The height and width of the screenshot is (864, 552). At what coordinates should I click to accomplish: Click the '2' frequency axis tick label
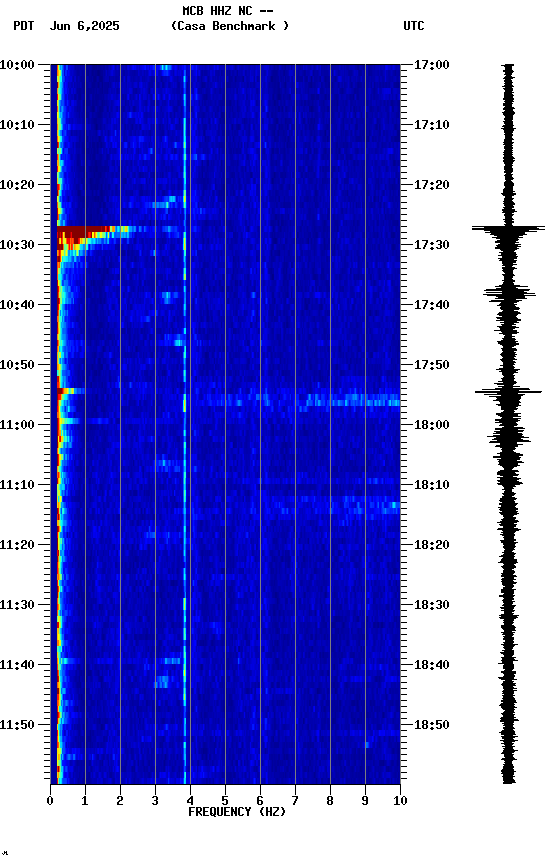coord(120,801)
